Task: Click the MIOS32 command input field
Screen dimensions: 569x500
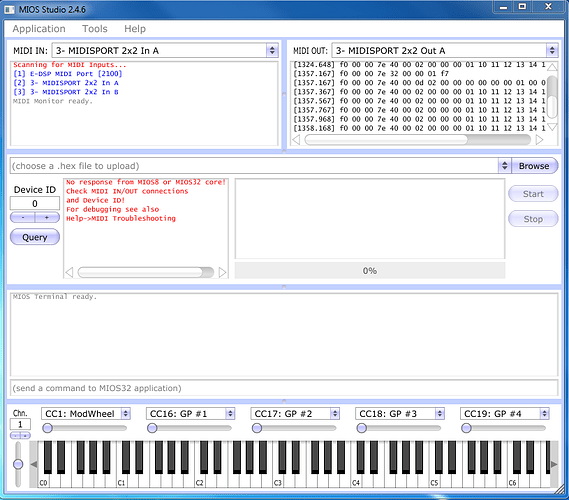Action: click(284, 388)
